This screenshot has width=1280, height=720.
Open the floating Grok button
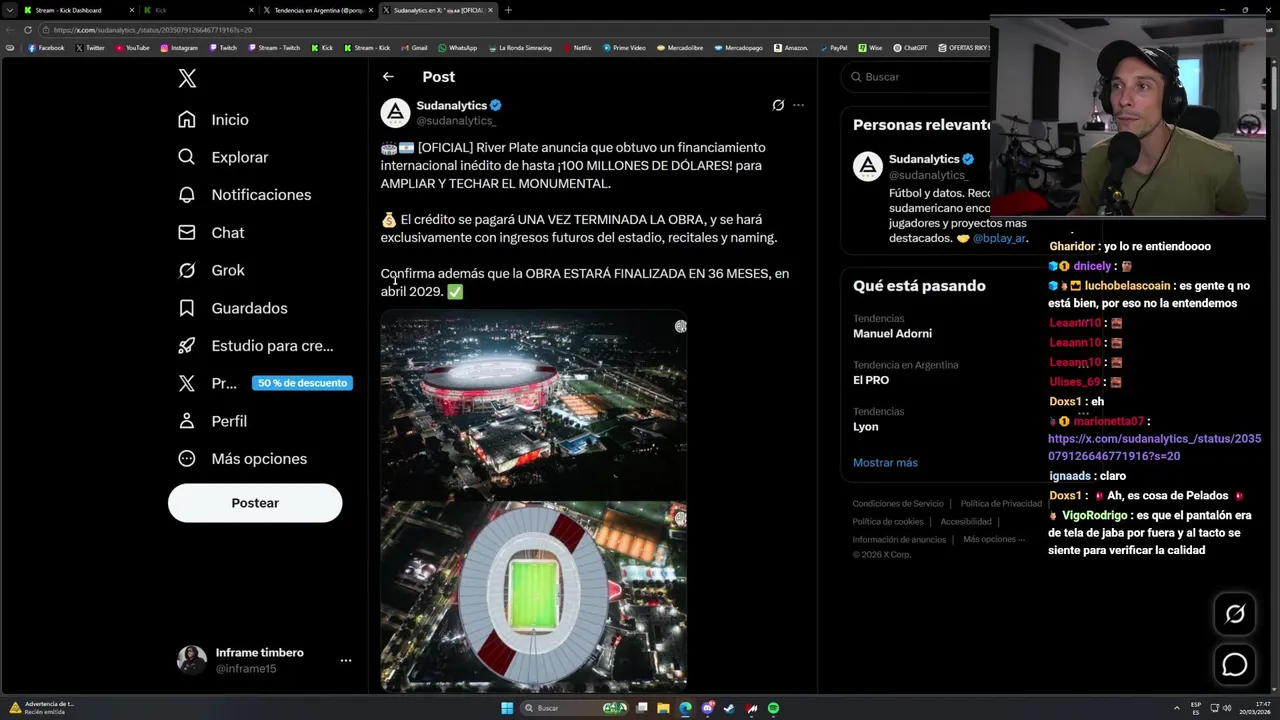1235,614
